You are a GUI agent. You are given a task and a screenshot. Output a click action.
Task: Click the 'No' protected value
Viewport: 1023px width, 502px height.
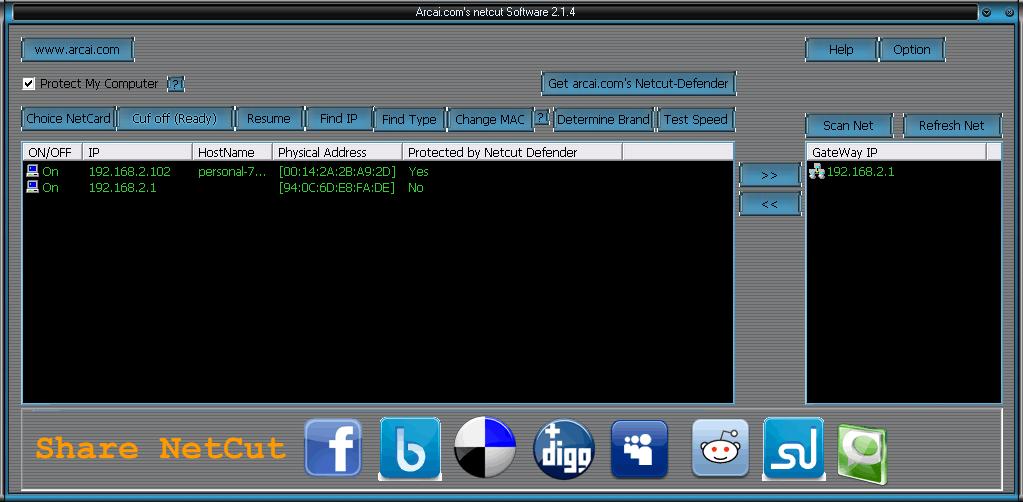(416, 188)
